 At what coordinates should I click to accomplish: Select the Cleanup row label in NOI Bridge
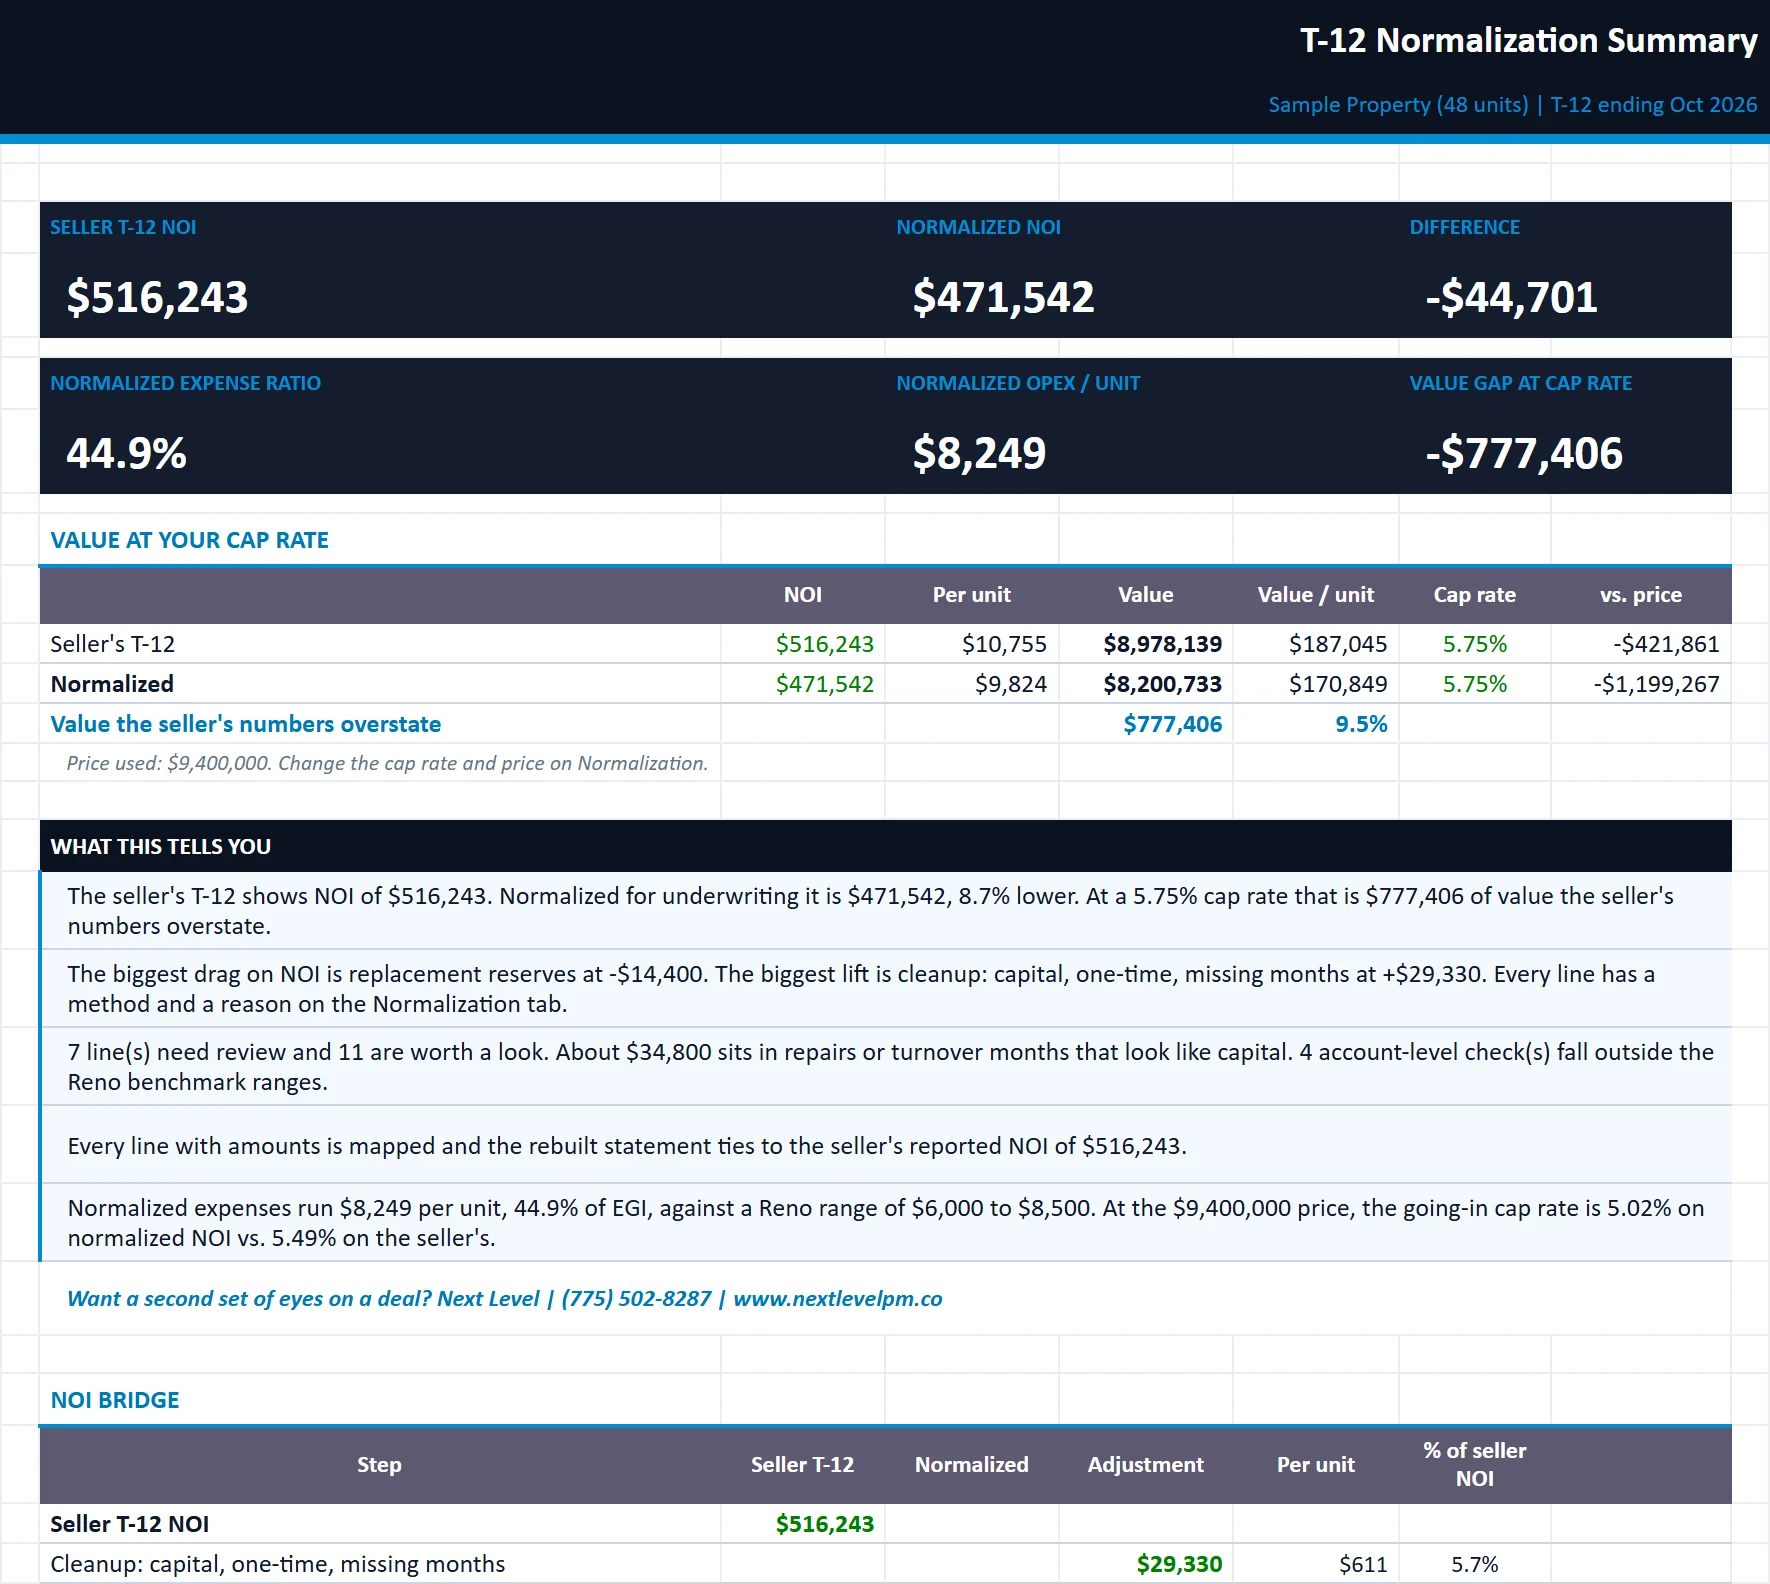[x=278, y=1564]
